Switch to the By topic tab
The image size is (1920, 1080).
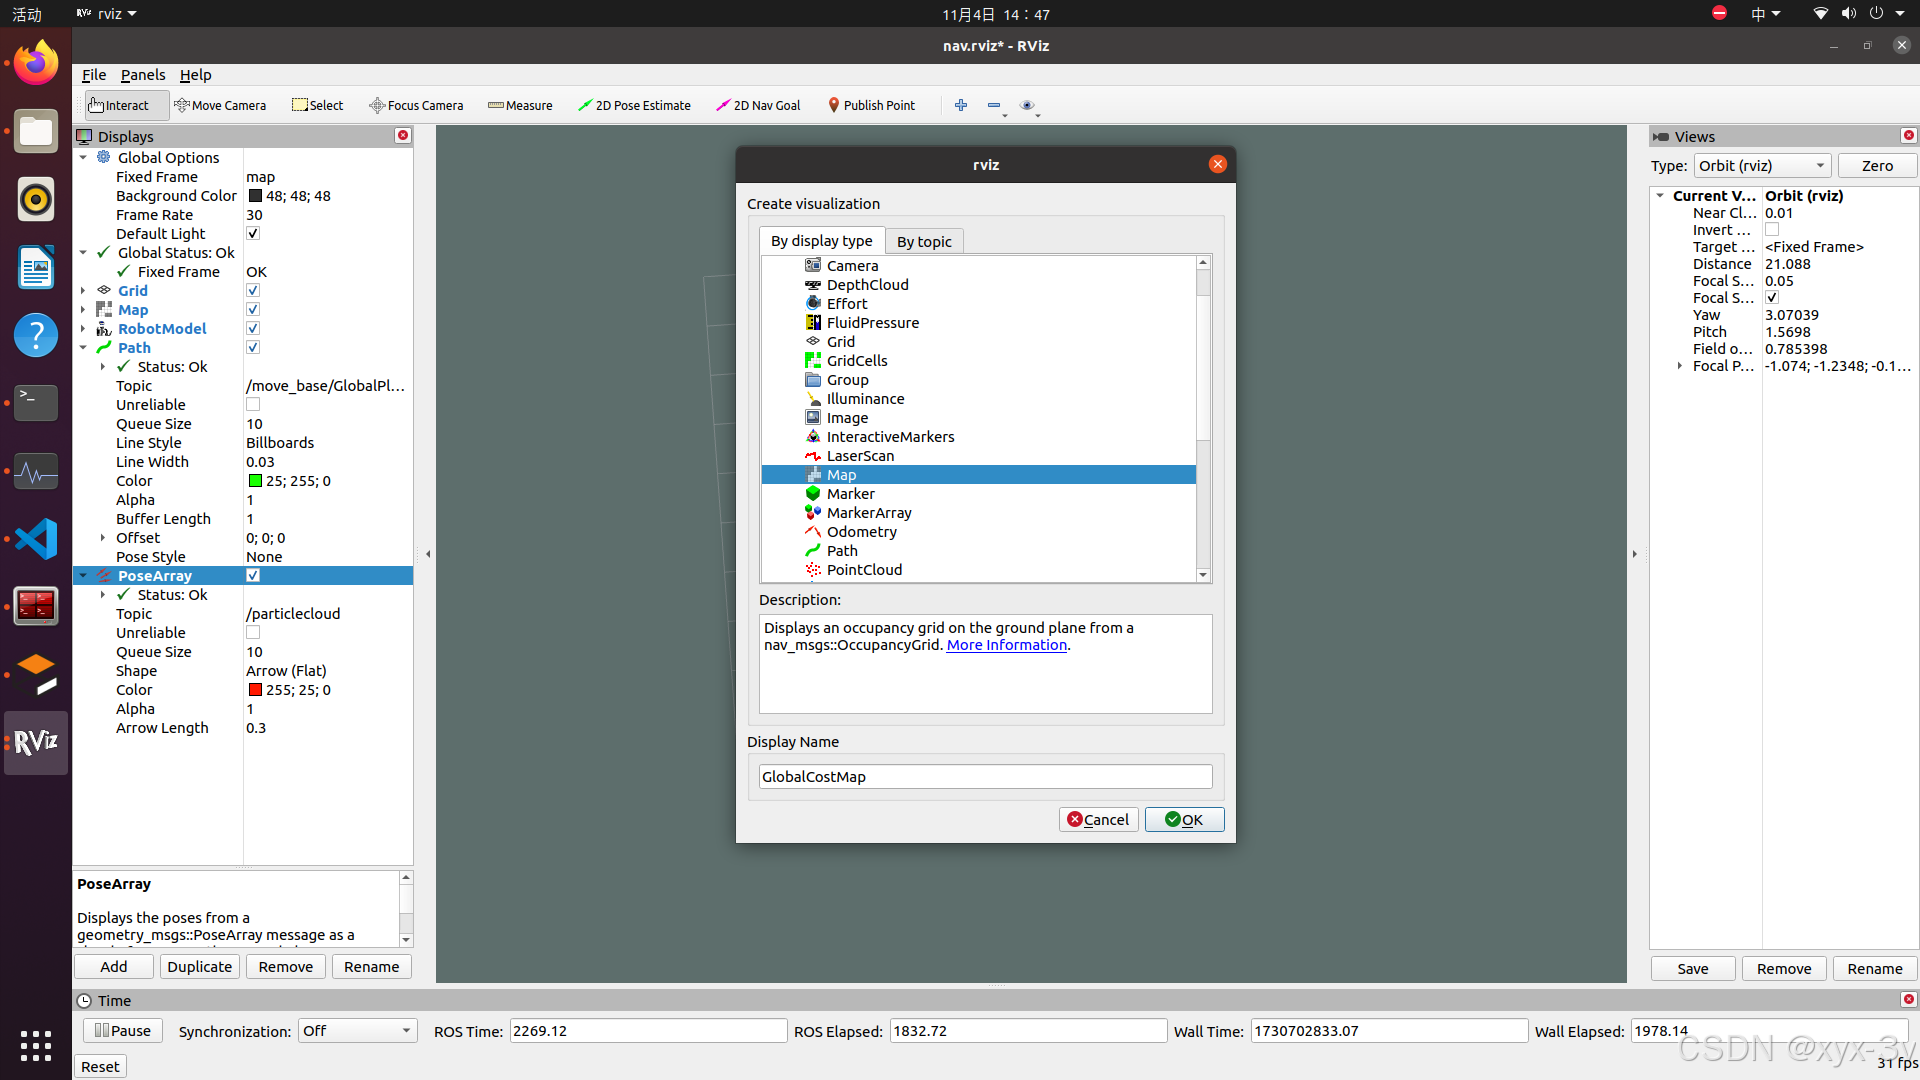pyautogui.click(x=923, y=242)
